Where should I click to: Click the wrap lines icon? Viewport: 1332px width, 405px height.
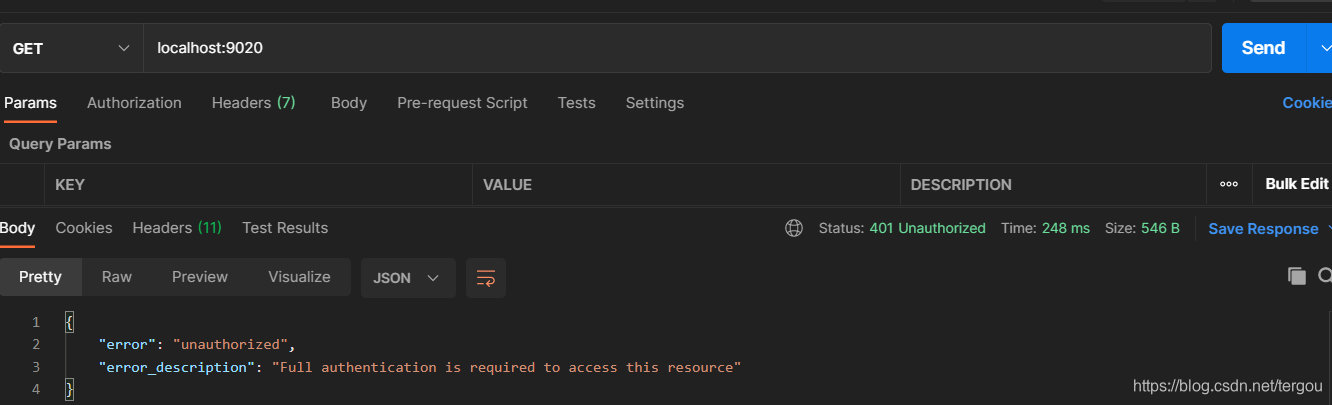[x=486, y=278]
